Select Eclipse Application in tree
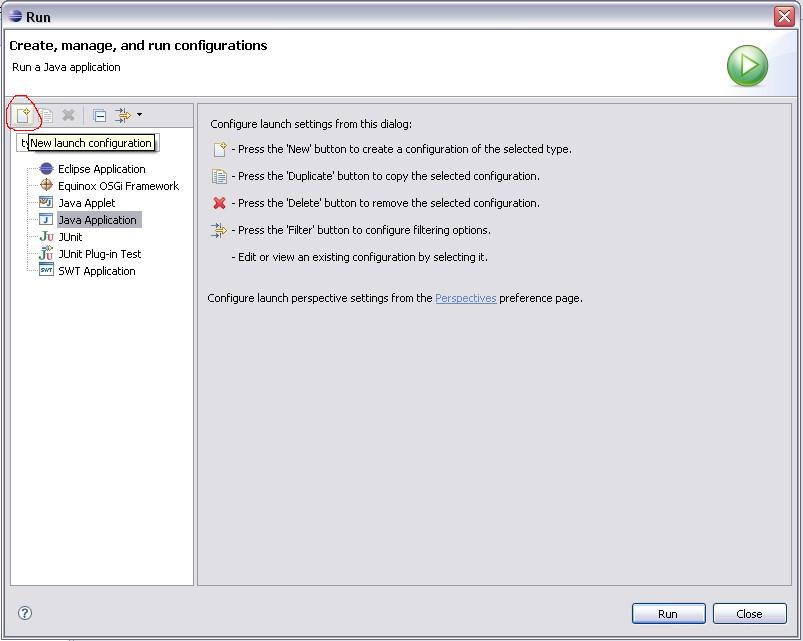The height and width of the screenshot is (641, 803). click(x=101, y=169)
